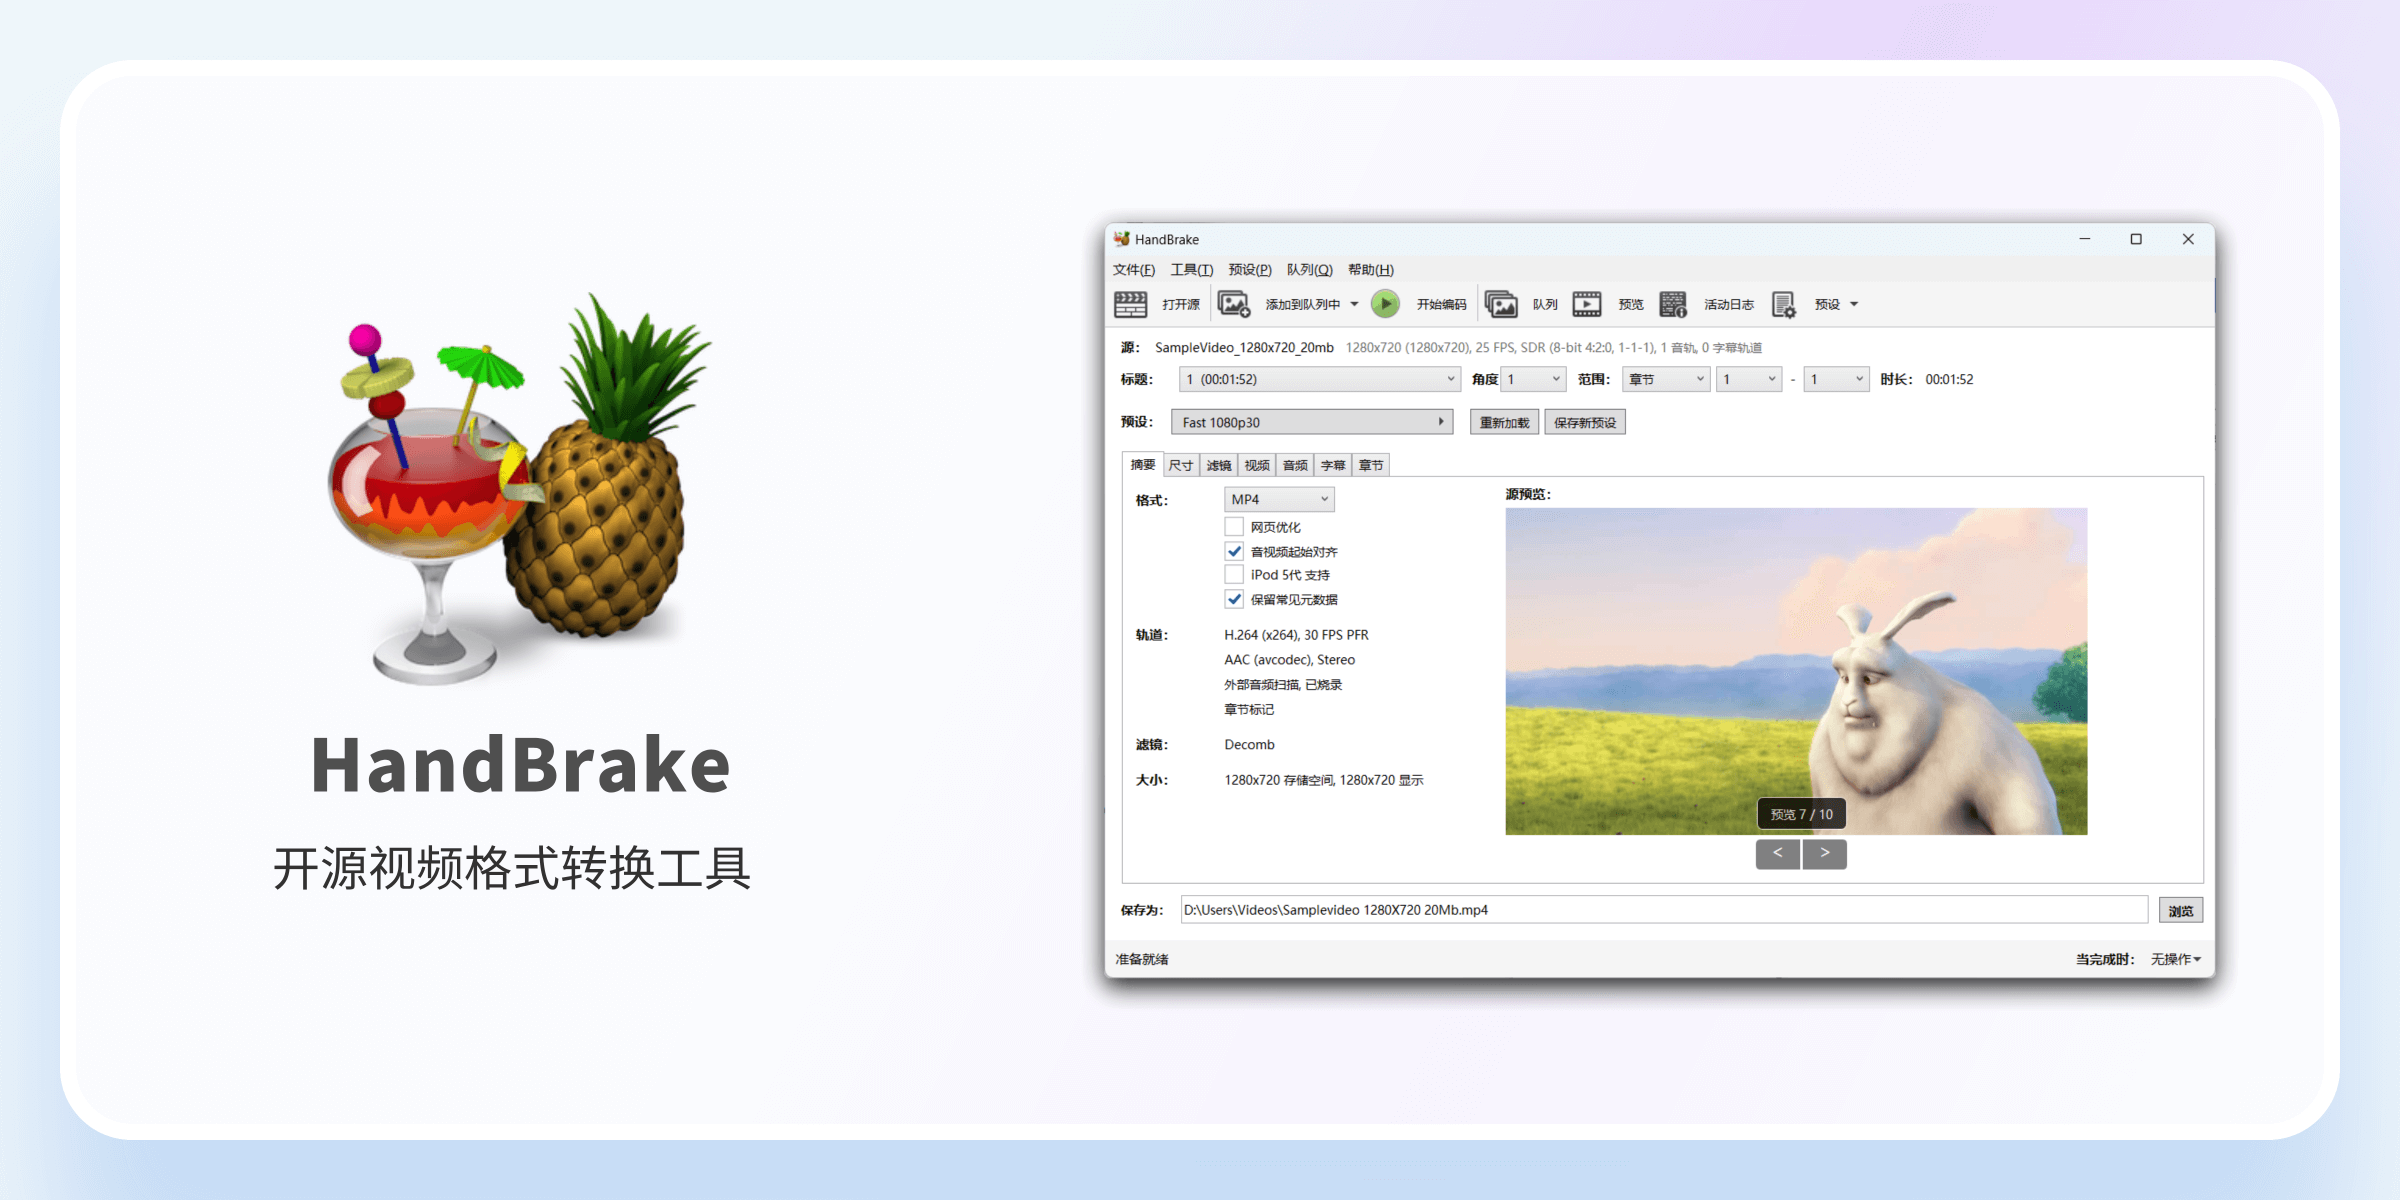Click the source preview Big Buck Bunny image
The image size is (2400, 1200).
click(1796, 671)
